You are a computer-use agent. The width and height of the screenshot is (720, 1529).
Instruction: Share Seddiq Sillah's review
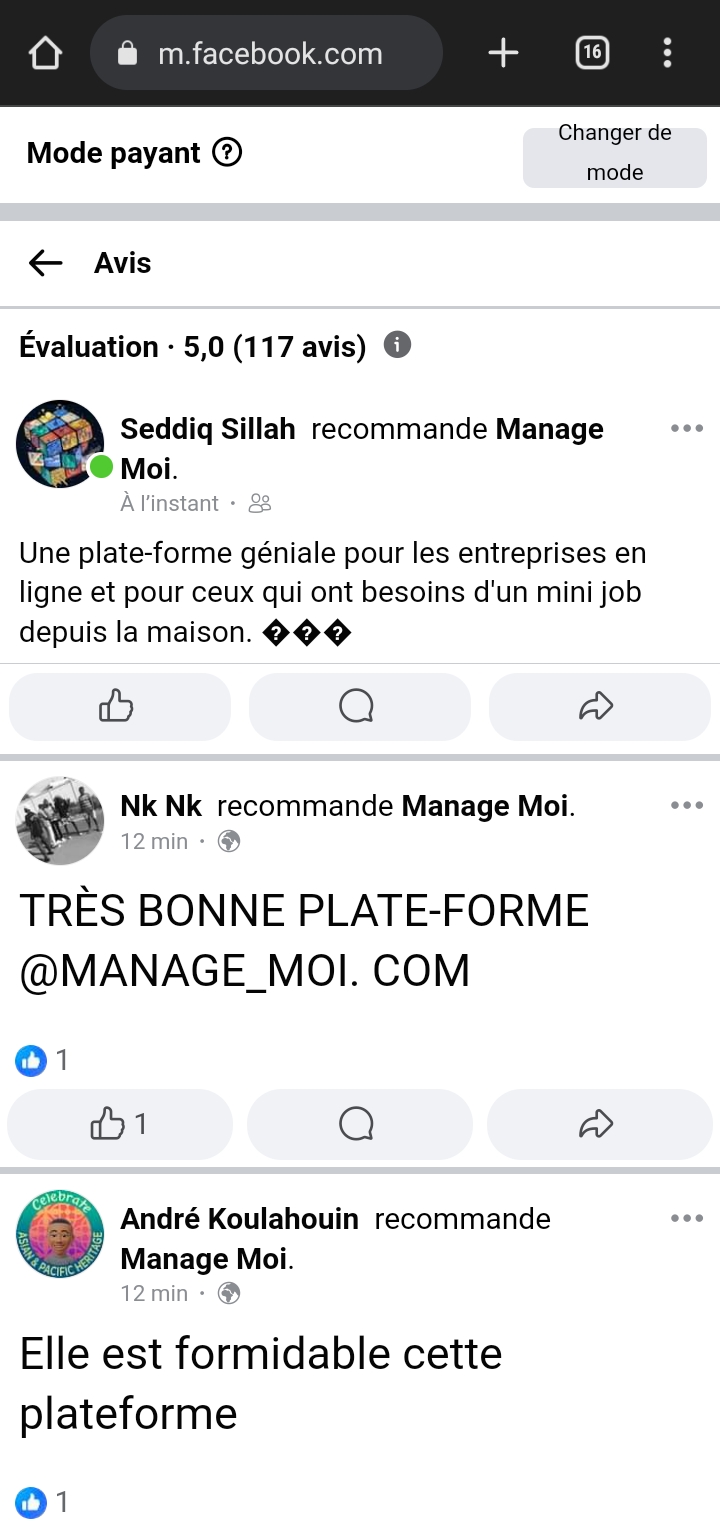click(x=597, y=707)
